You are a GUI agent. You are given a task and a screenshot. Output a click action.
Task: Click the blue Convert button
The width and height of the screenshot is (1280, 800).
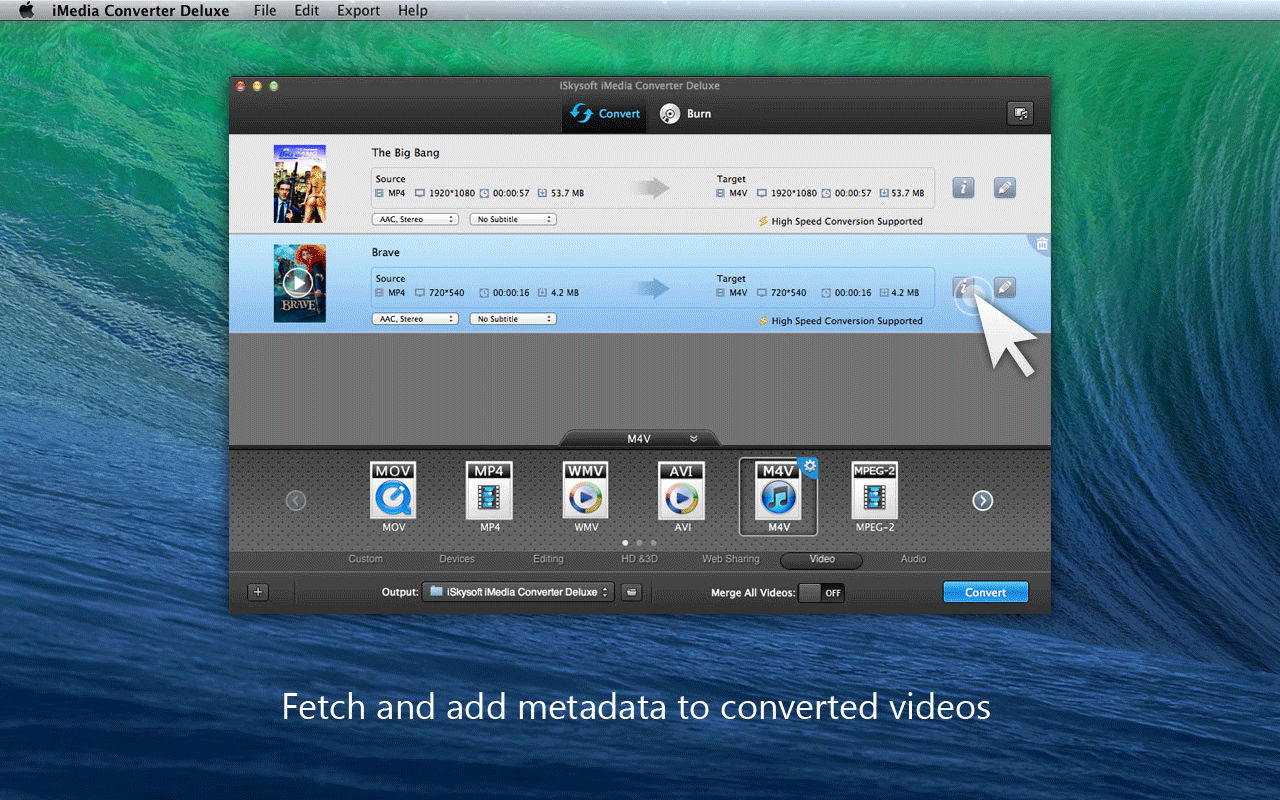click(x=985, y=592)
